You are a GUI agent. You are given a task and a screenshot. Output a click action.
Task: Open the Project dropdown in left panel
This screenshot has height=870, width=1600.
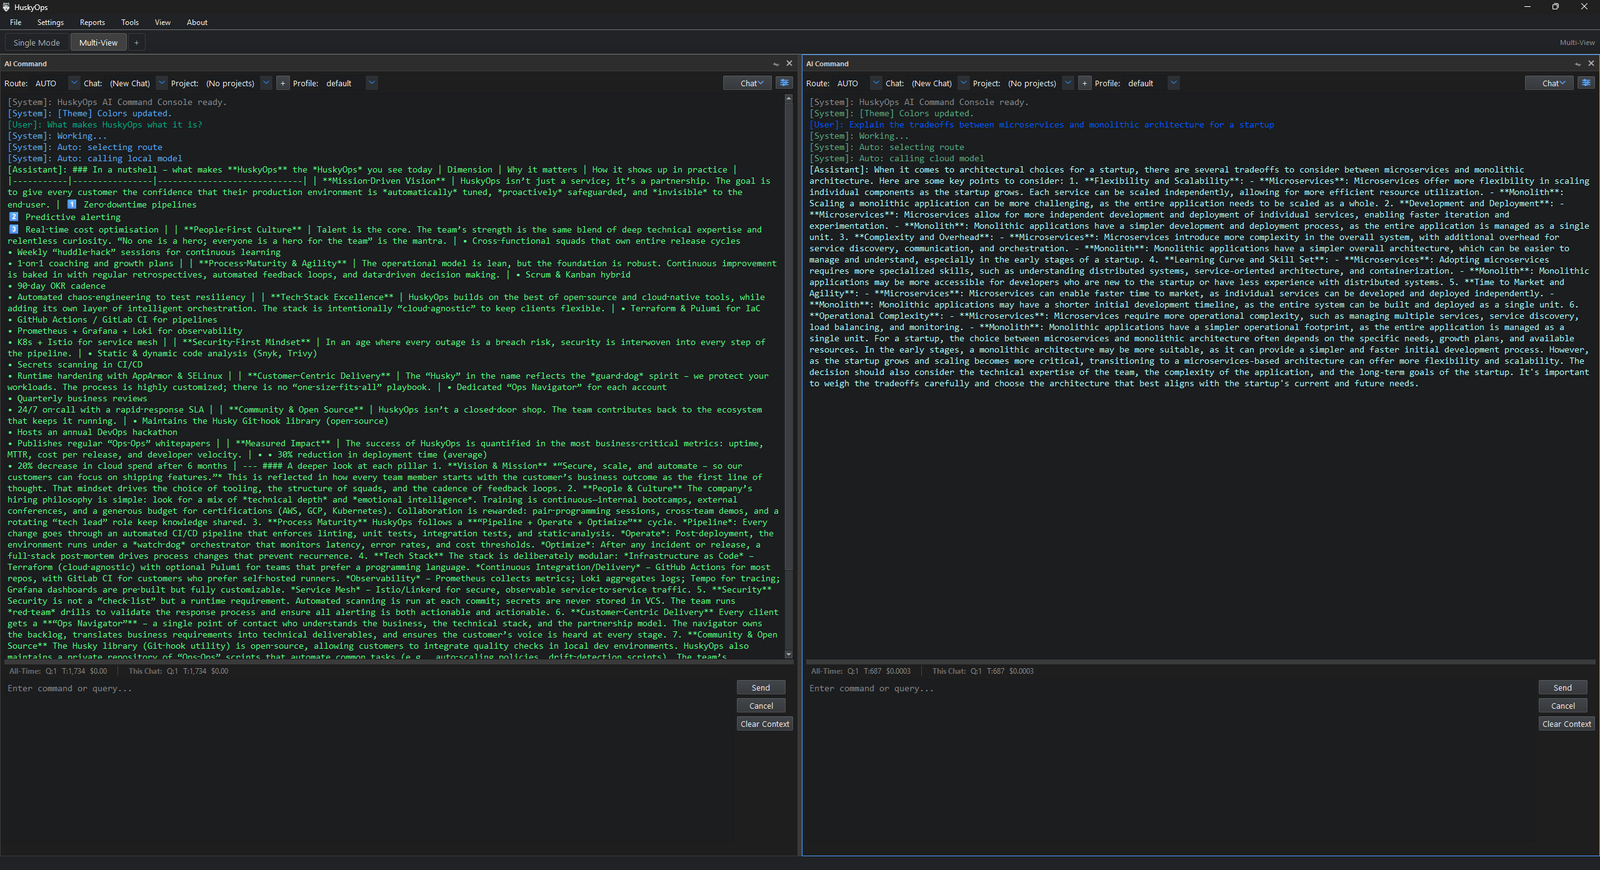[x=266, y=83]
